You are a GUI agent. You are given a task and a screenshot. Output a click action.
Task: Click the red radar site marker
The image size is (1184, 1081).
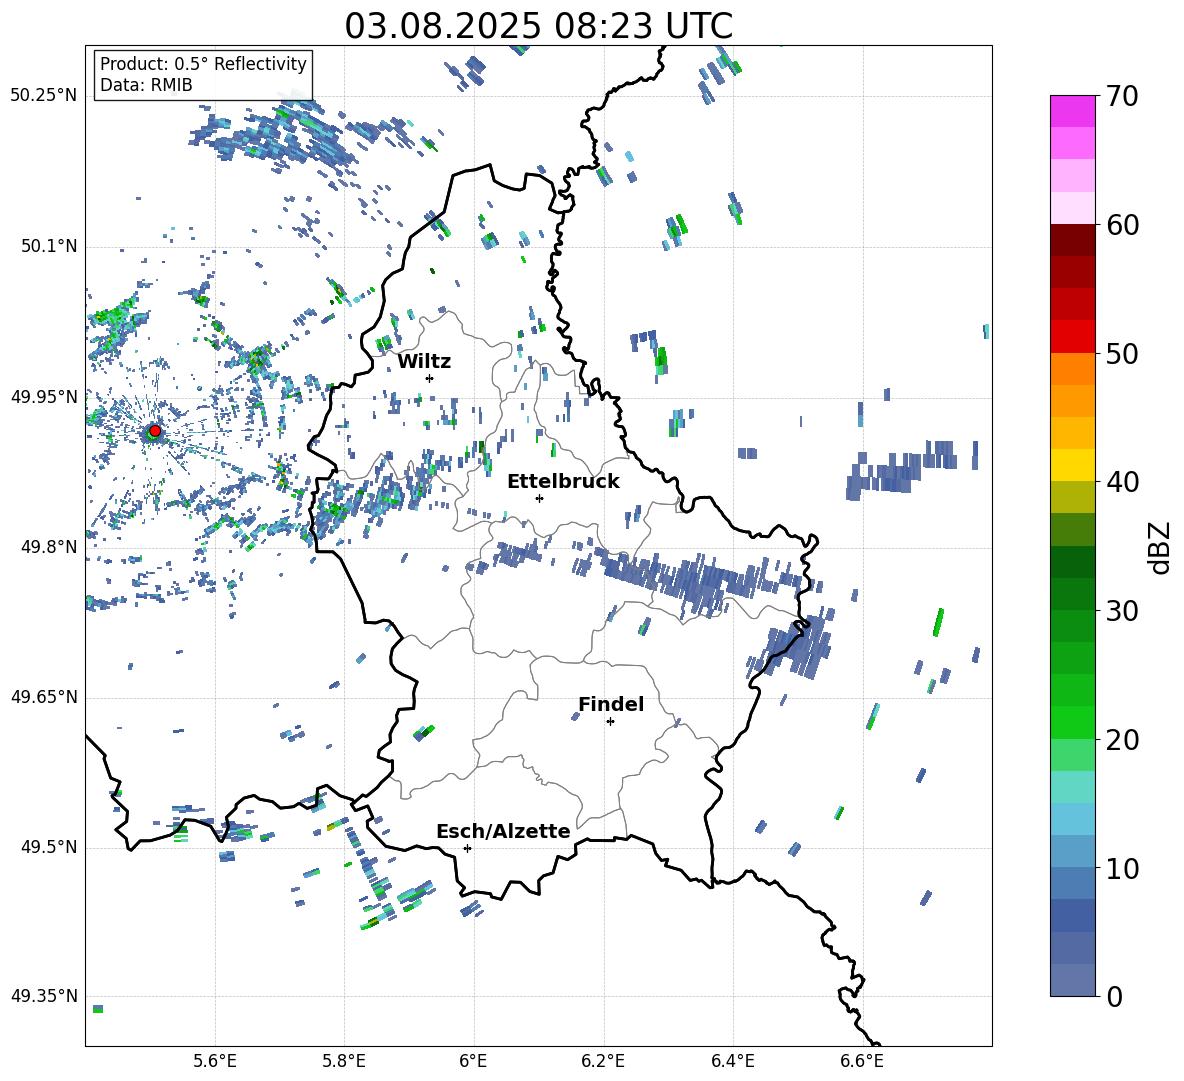155,431
